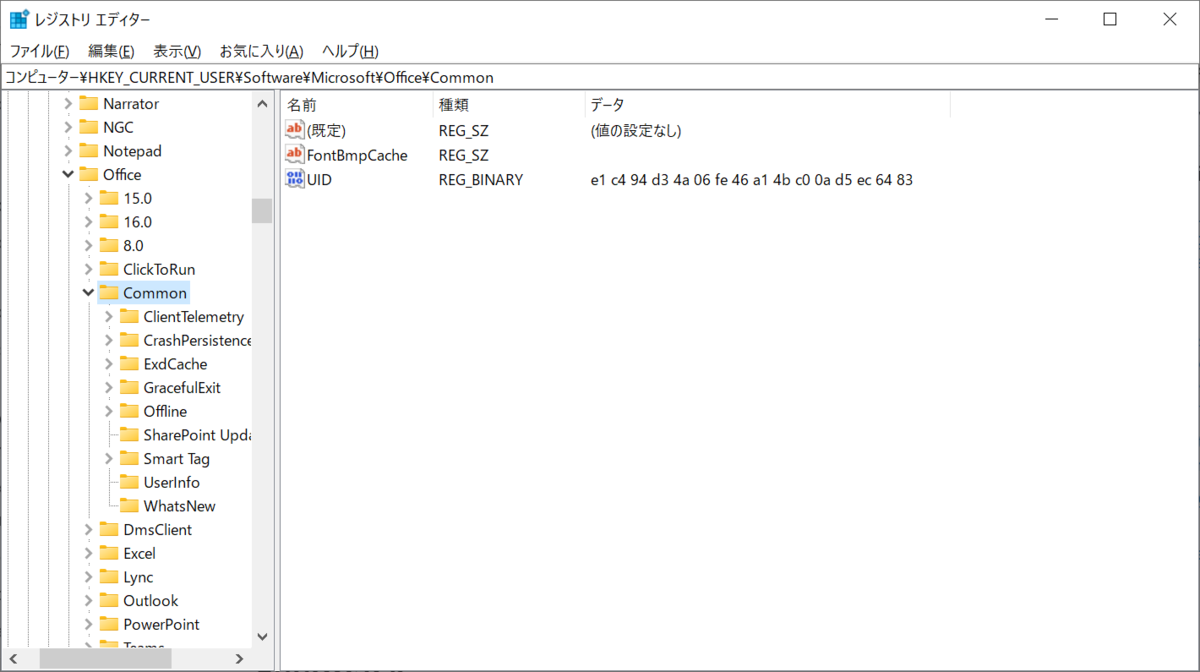Image resolution: width=1200 pixels, height=672 pixels.
Task: Select the Outlook tree label
Action: coord(150,600)
